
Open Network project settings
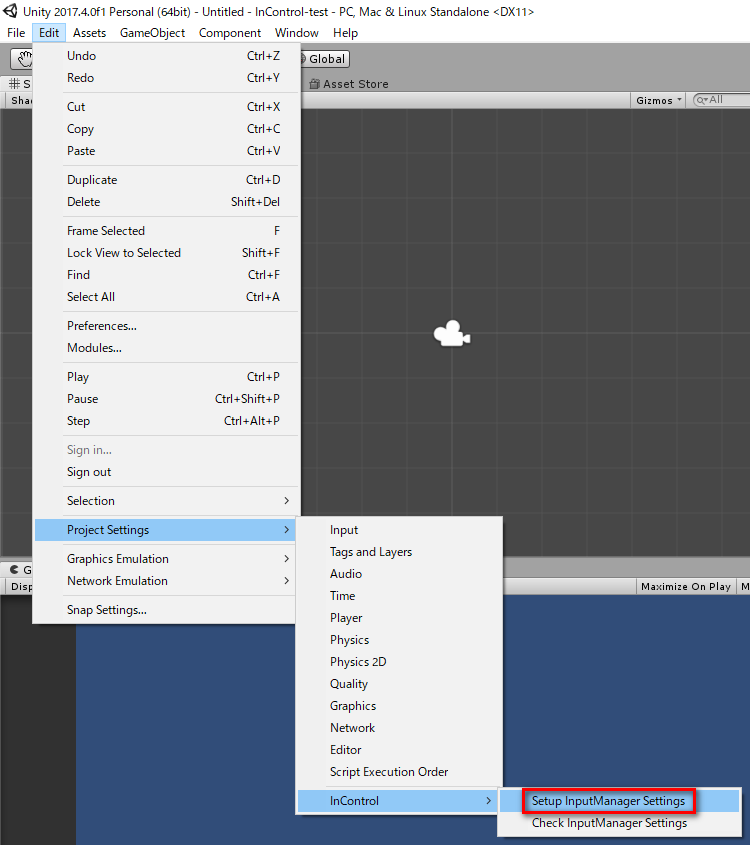399,729
